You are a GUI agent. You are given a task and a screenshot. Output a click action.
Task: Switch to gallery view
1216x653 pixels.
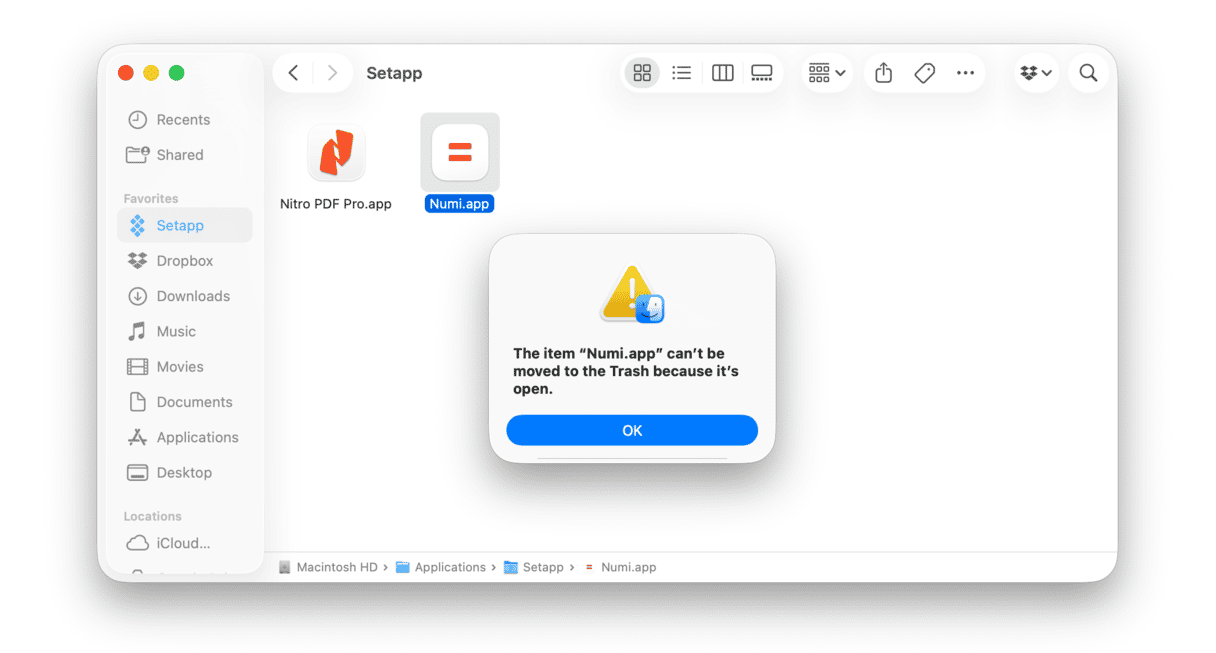point(762,73)
